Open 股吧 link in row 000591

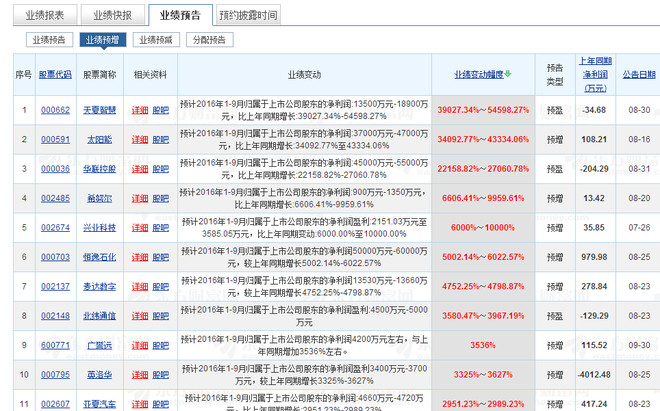pyautogui.click(x=160, y=139)
